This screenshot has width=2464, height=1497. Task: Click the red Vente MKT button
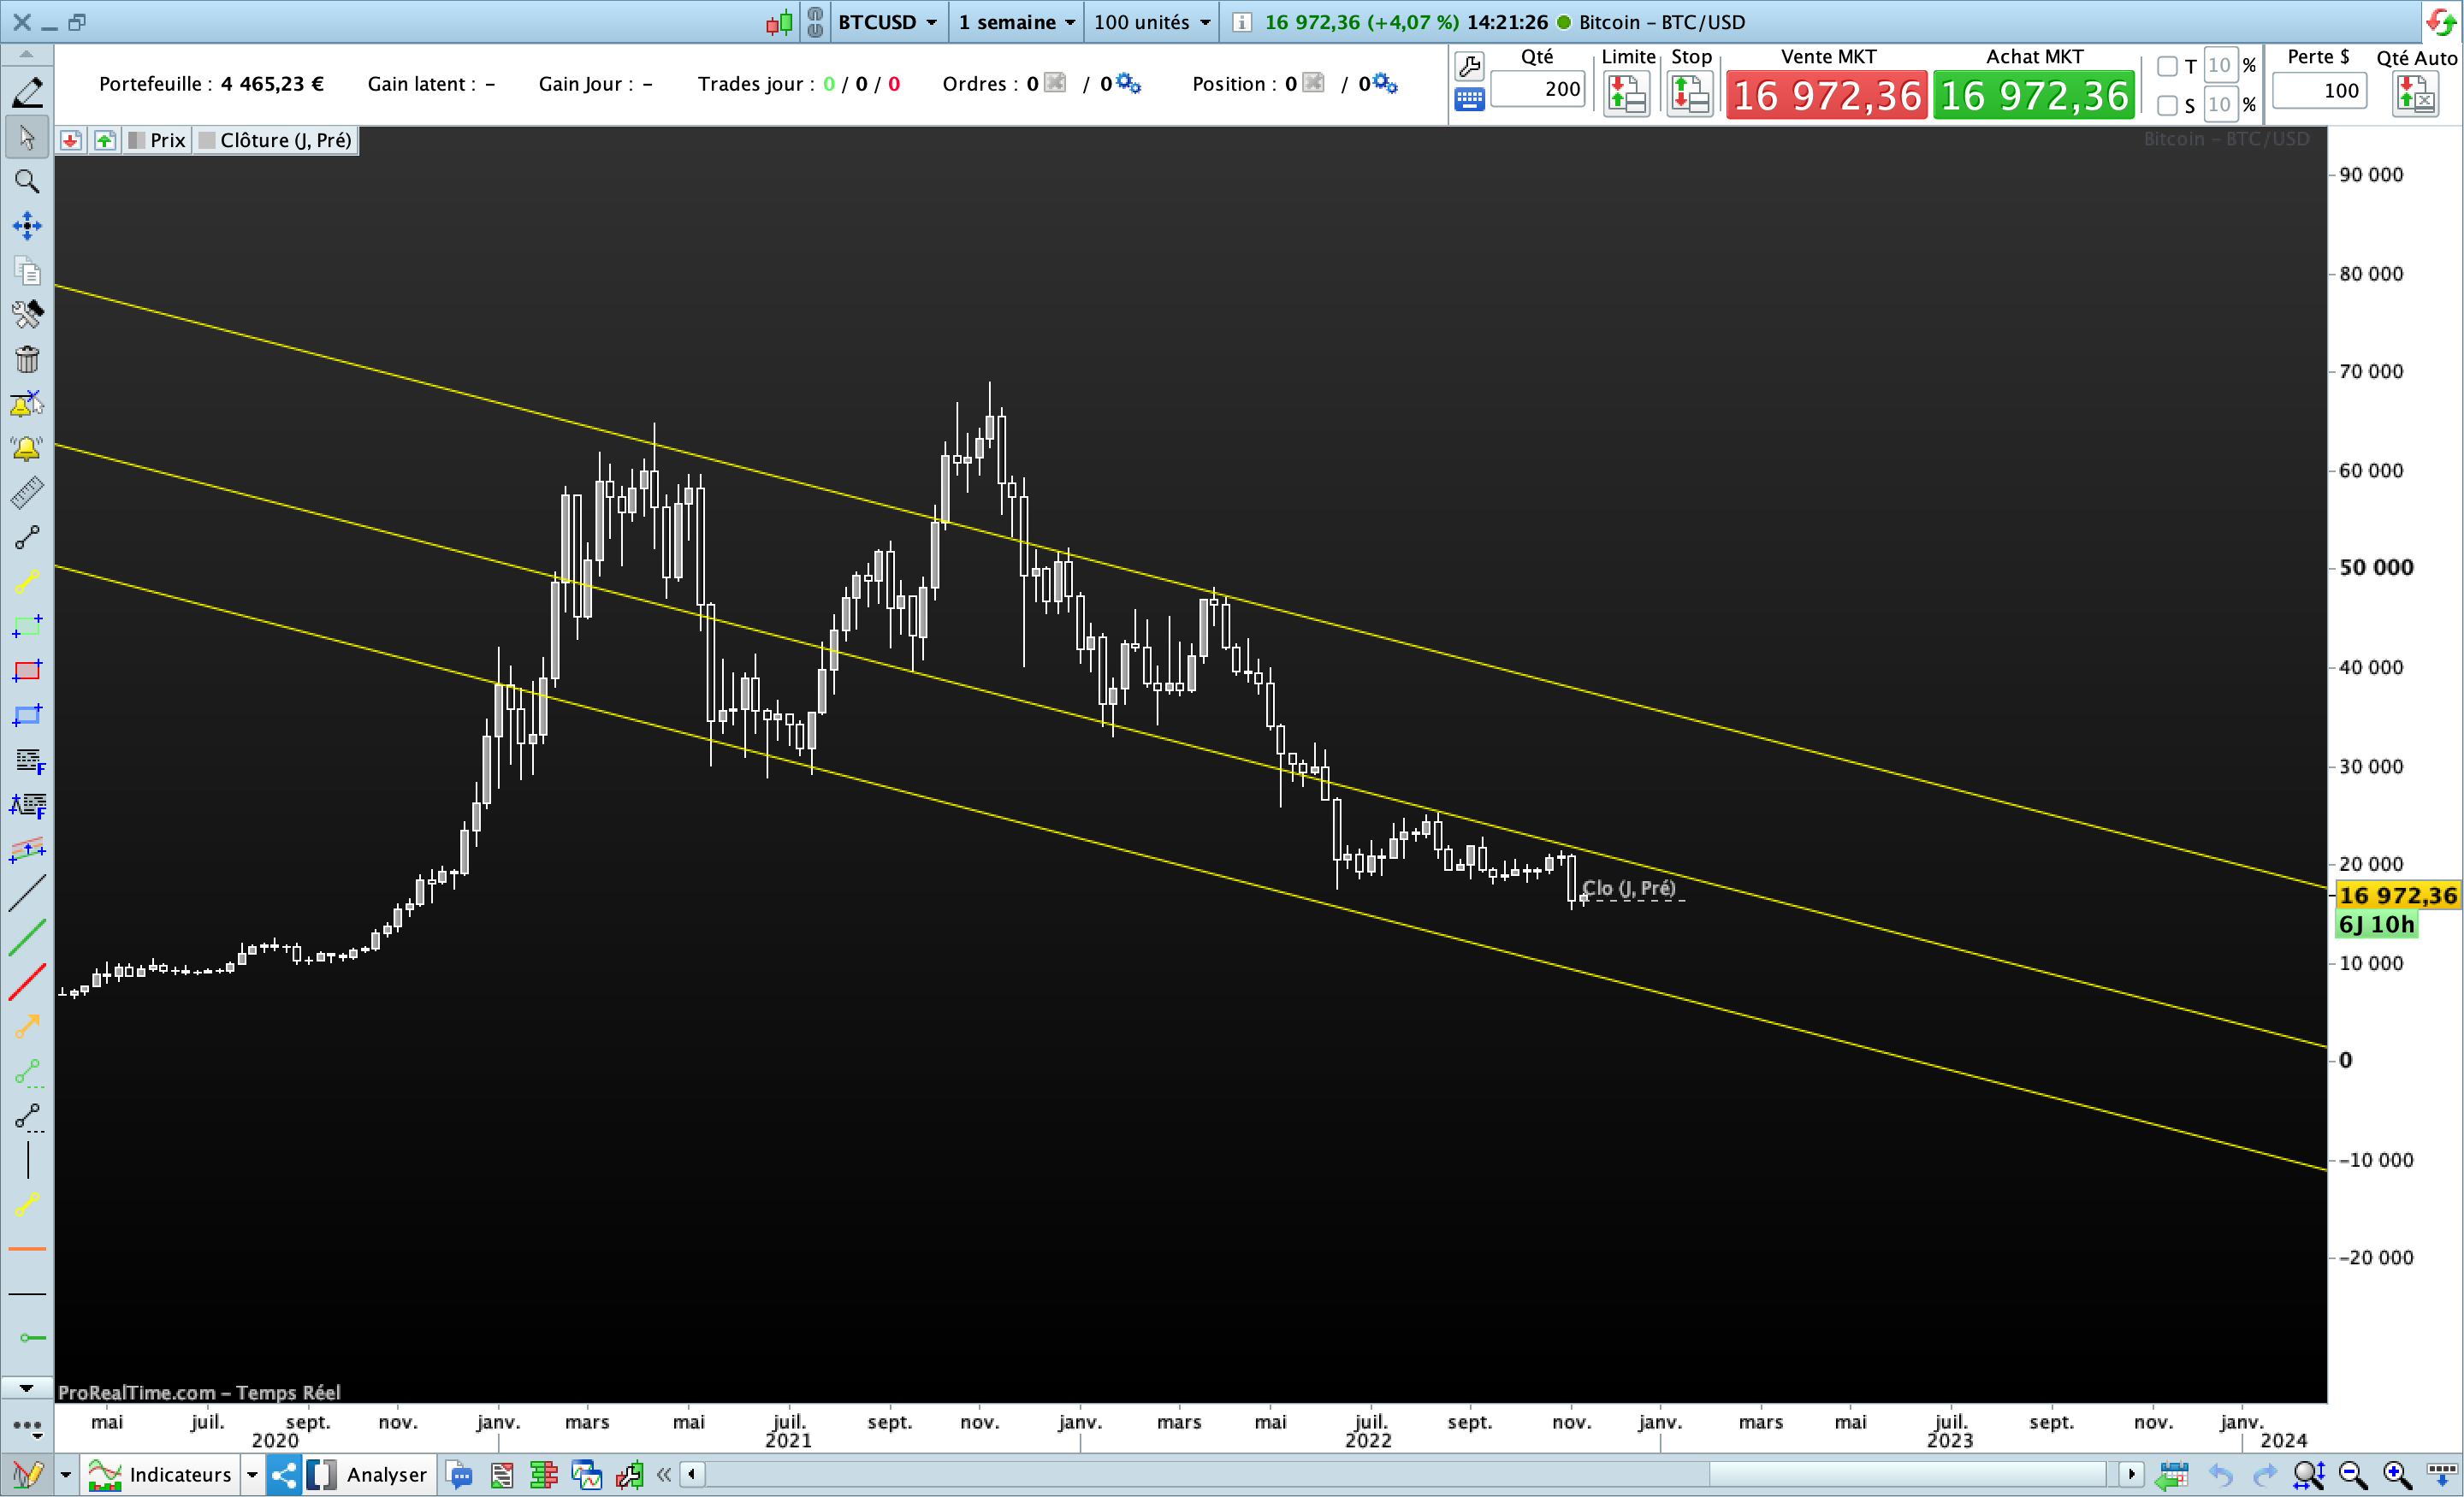pyautogui.click(x=1826, y=96)
